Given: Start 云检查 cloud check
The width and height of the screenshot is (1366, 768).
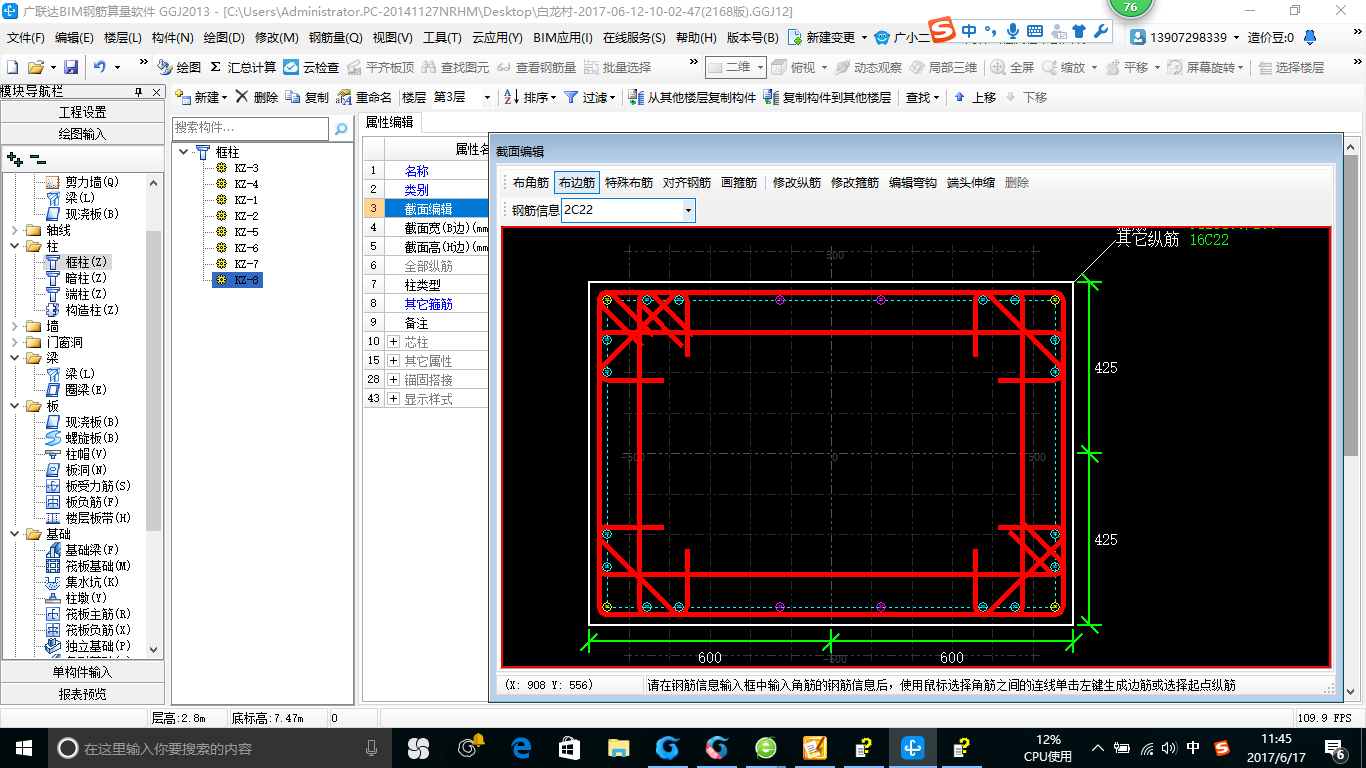Looking at the screenshot, I should [x=311, y=67].
